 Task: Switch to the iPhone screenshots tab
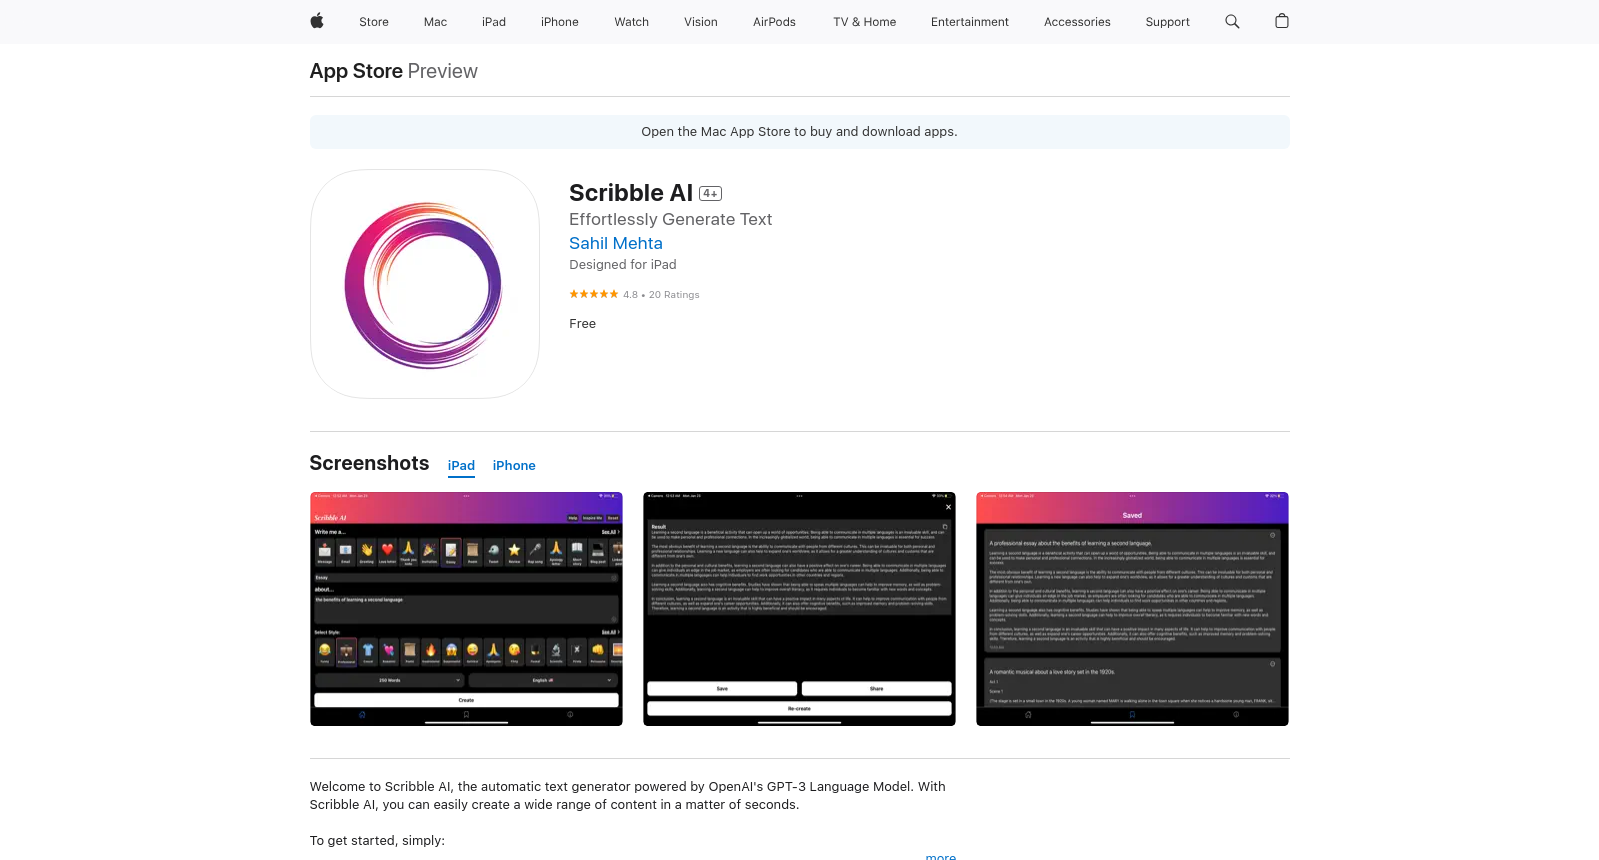(x=514, y=466)
